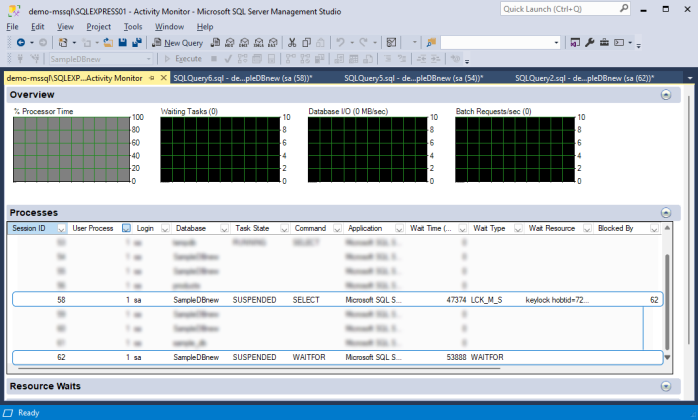The width and height of the screenshot is (698, 420).
Task: Open the Session ID column filter dropdown
Action: click(x=60, y=228)
